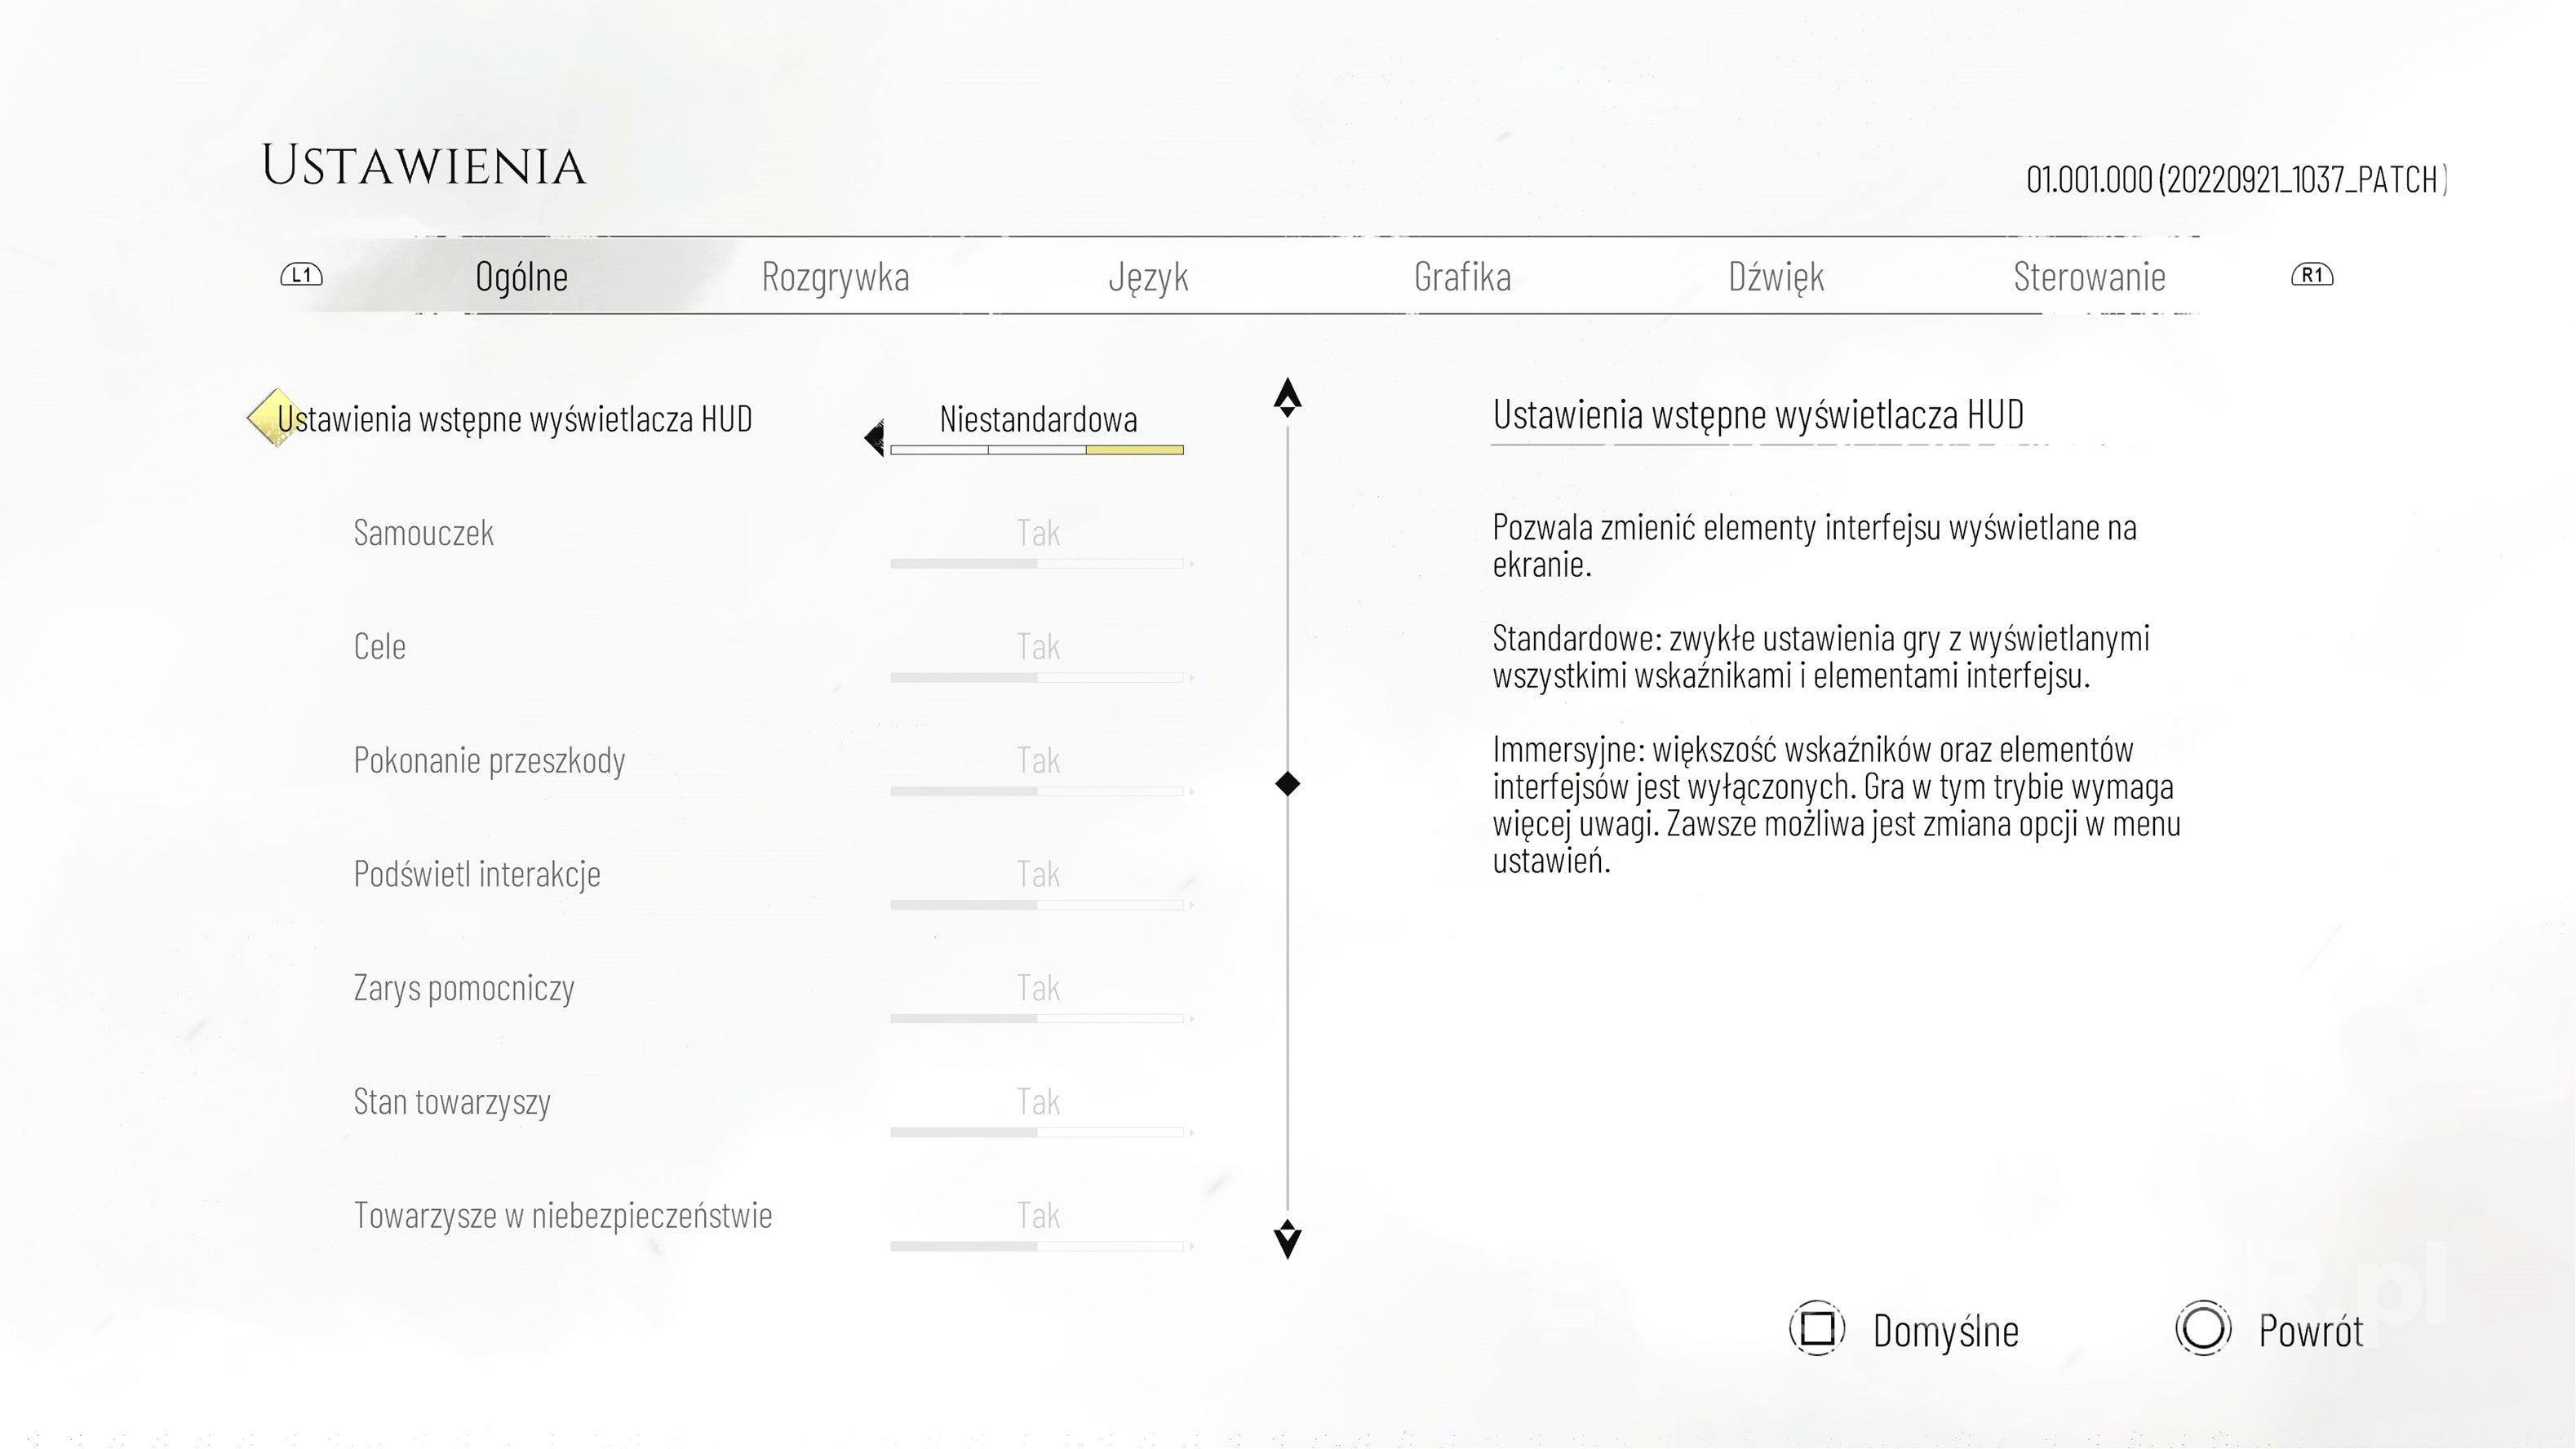The height and width of the screenshot is (1449, 2576).
Task: Click the up arrow atop the scrollbar
Action: pos(1288,397)
